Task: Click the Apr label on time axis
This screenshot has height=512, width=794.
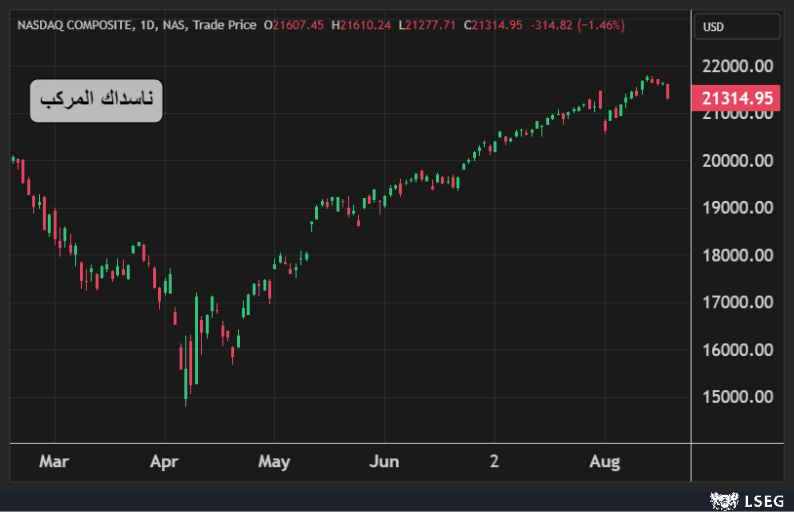Action: coord(163,461)
